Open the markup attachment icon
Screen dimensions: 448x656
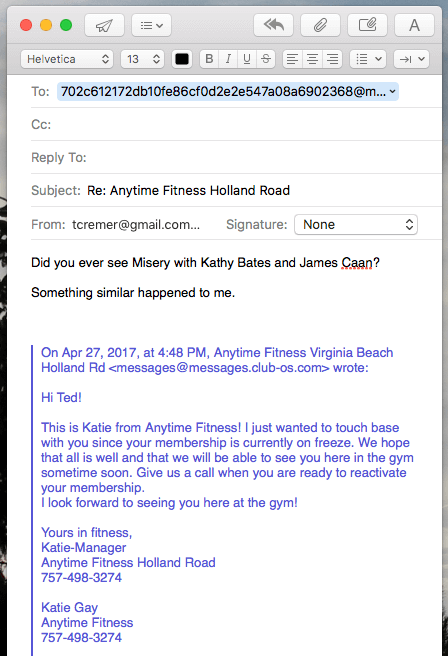pos(367,26)
